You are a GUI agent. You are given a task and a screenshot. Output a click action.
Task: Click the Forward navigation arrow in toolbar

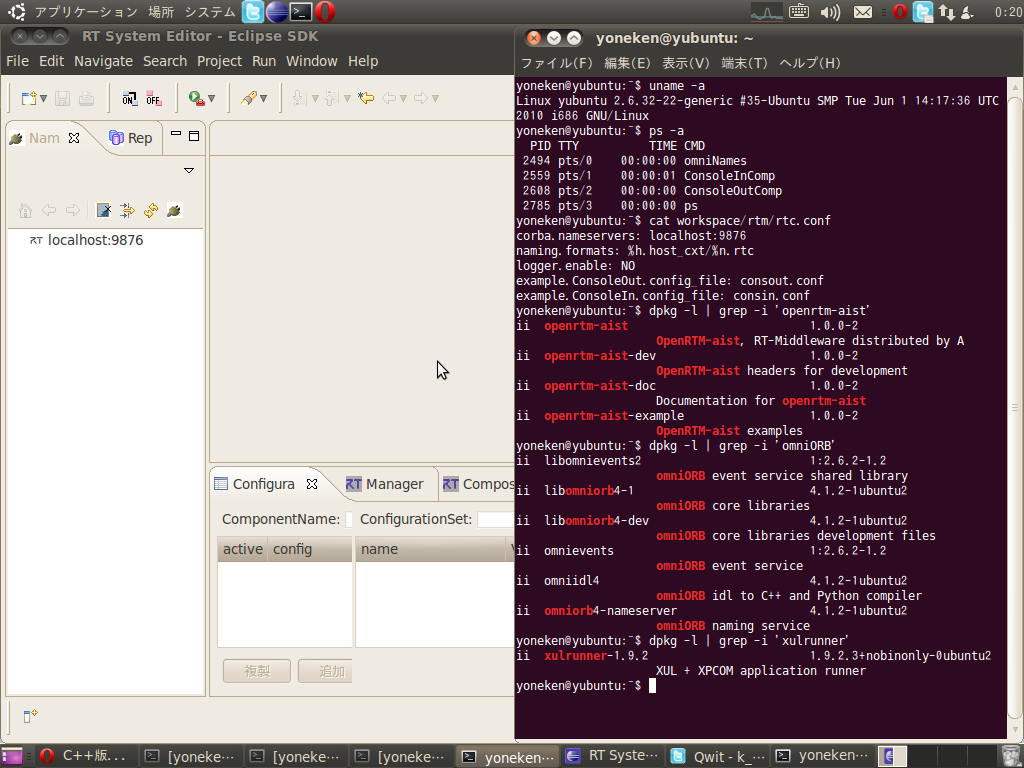pos(421,99)
